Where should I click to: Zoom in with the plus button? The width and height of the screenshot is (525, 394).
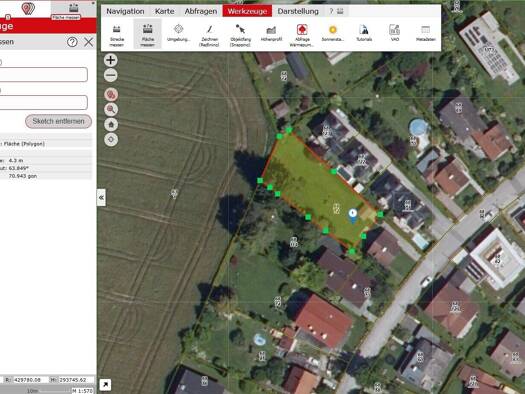click(x=110, y=60)
